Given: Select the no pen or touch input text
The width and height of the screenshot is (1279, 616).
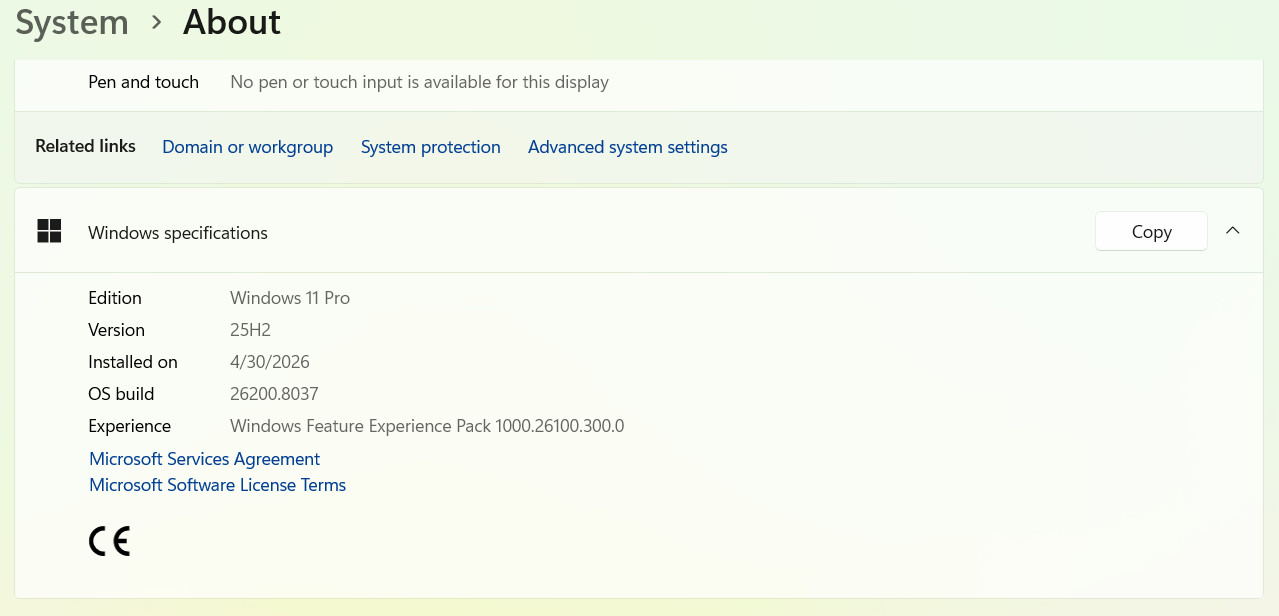Looking at the screenshot, I should coord(419,82).
